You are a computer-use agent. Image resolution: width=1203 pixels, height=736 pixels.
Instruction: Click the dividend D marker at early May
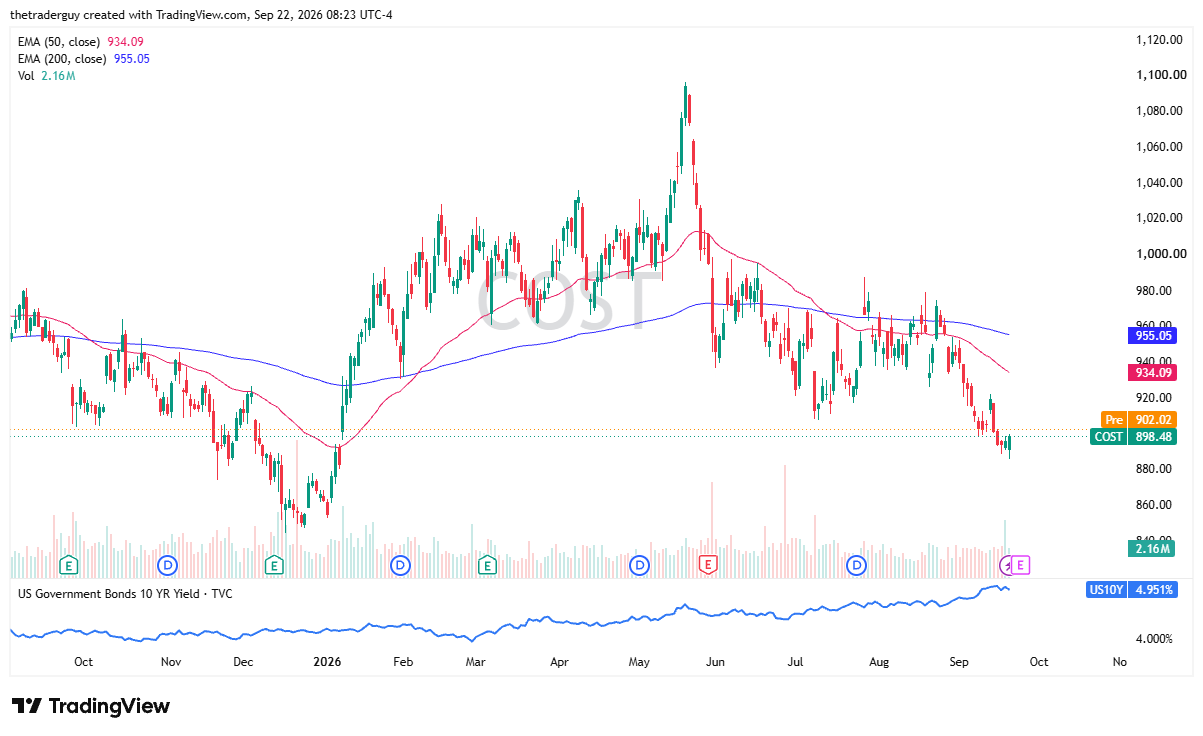[x=640, y=565]
